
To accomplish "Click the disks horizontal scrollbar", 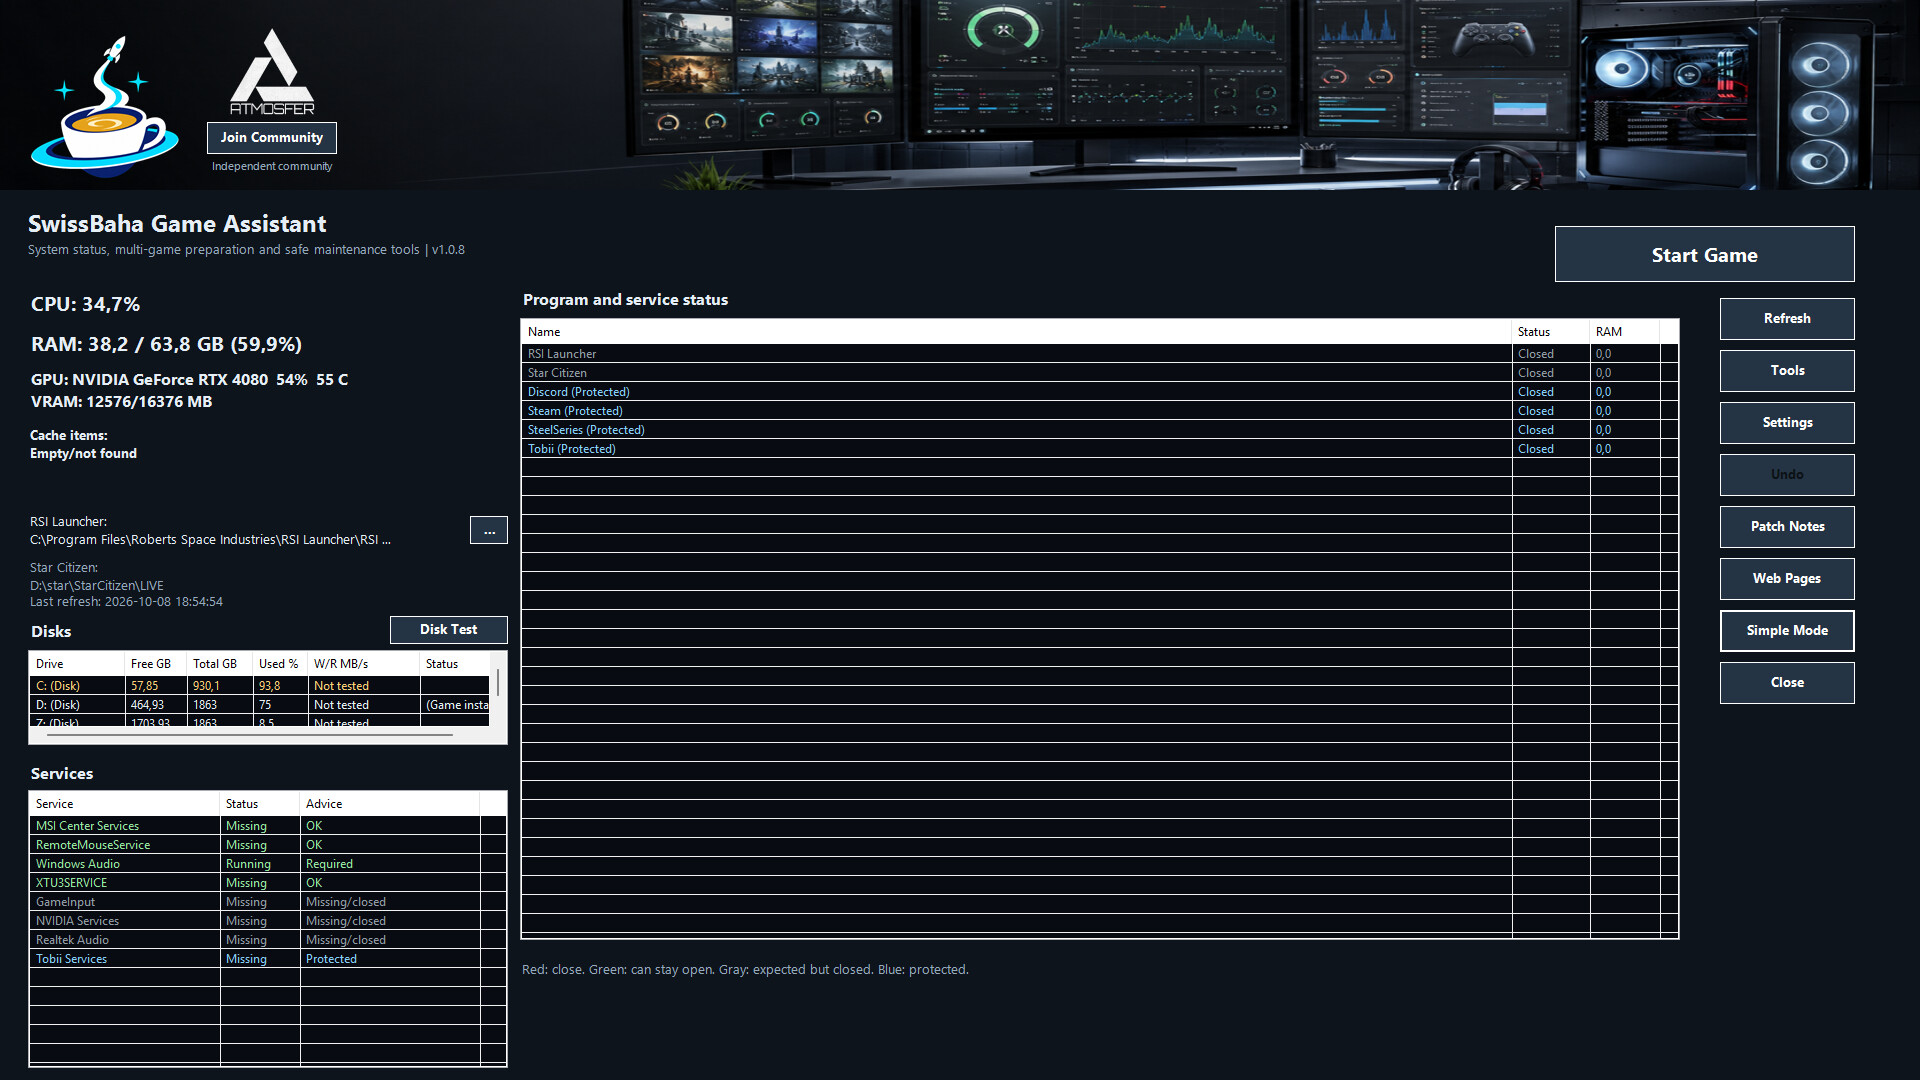I will [x=250, y=735].
